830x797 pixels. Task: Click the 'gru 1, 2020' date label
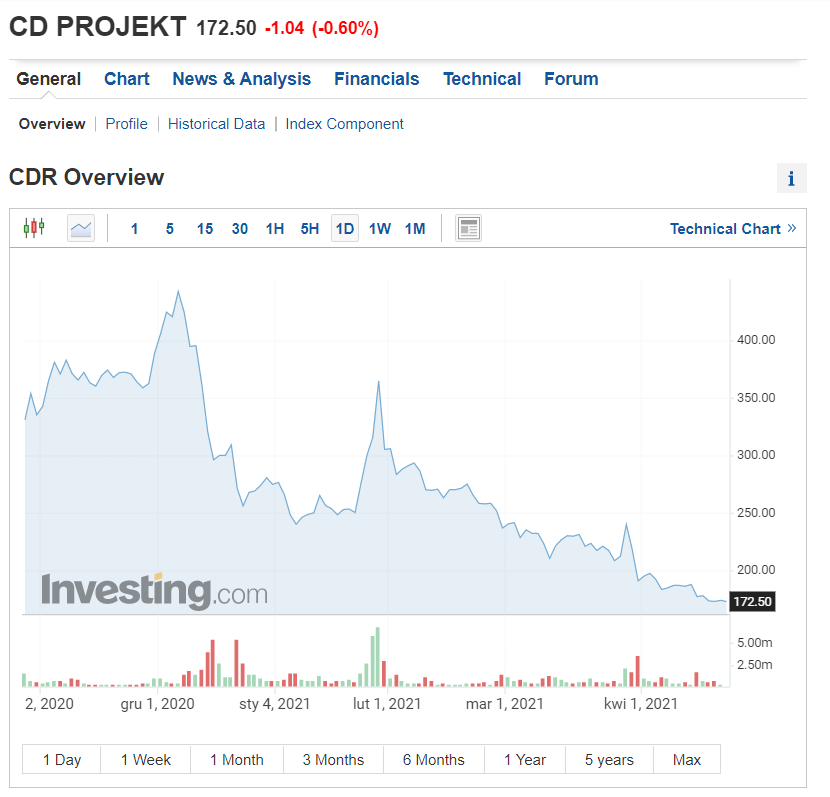pyautogui.click(x=157, y=704)
